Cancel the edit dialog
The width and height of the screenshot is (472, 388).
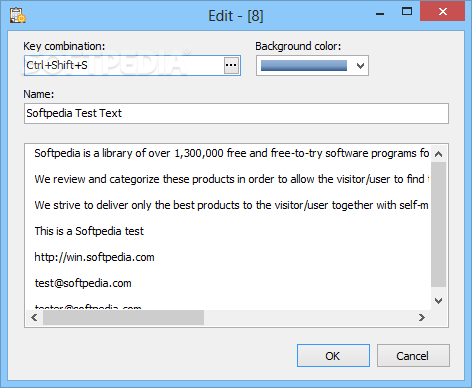(x=413, y=356)
